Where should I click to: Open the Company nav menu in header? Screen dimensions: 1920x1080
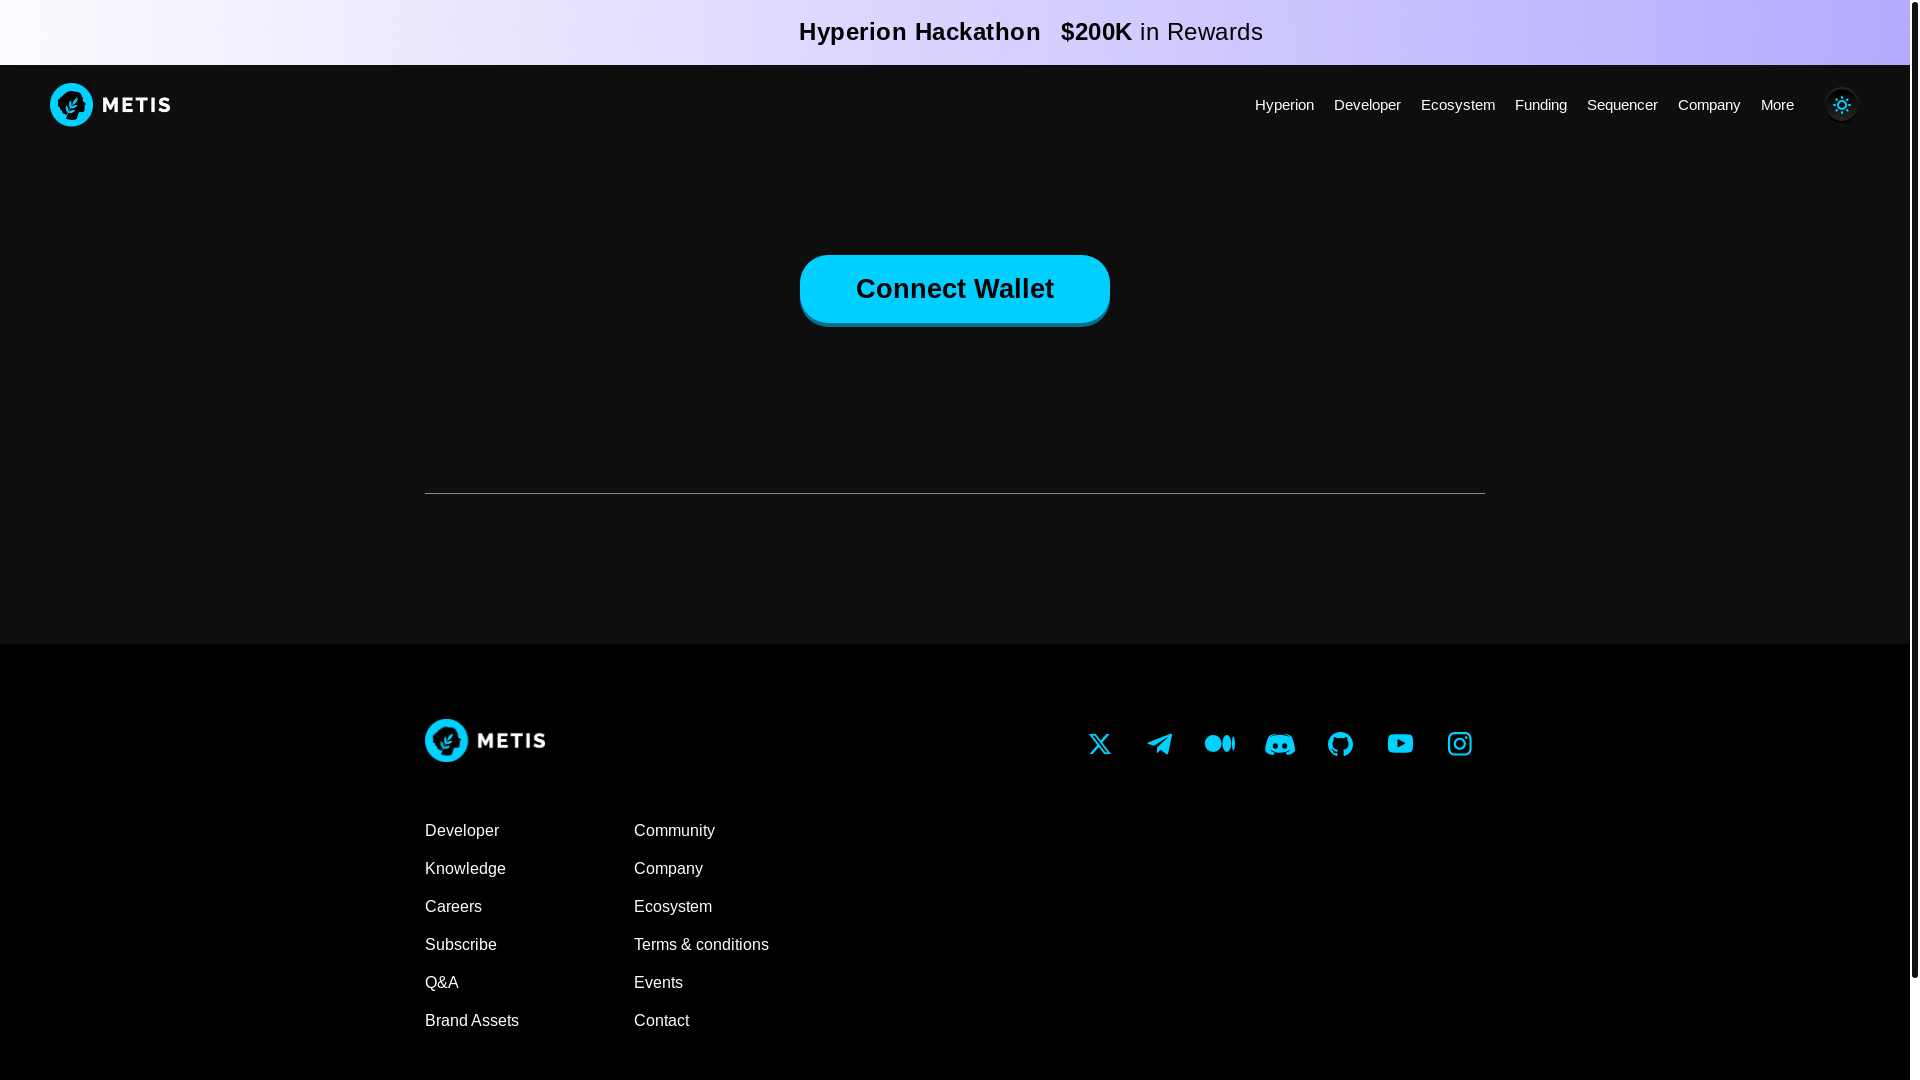point(1708,105)
